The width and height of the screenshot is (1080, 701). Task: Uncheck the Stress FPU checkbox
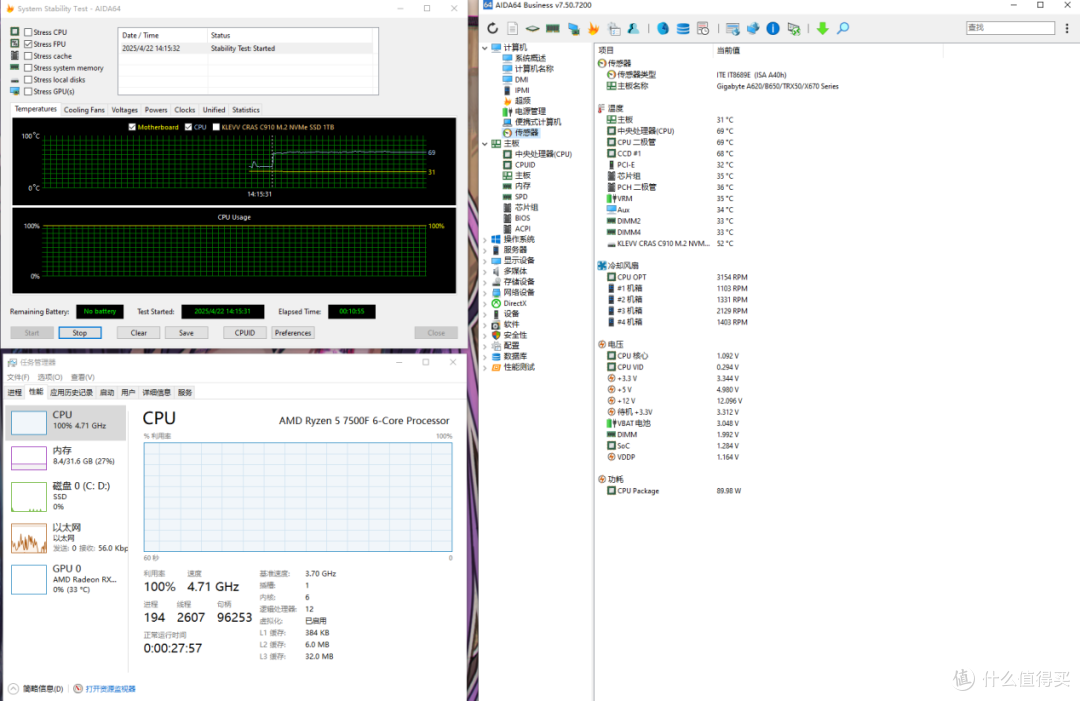(28, 43)
